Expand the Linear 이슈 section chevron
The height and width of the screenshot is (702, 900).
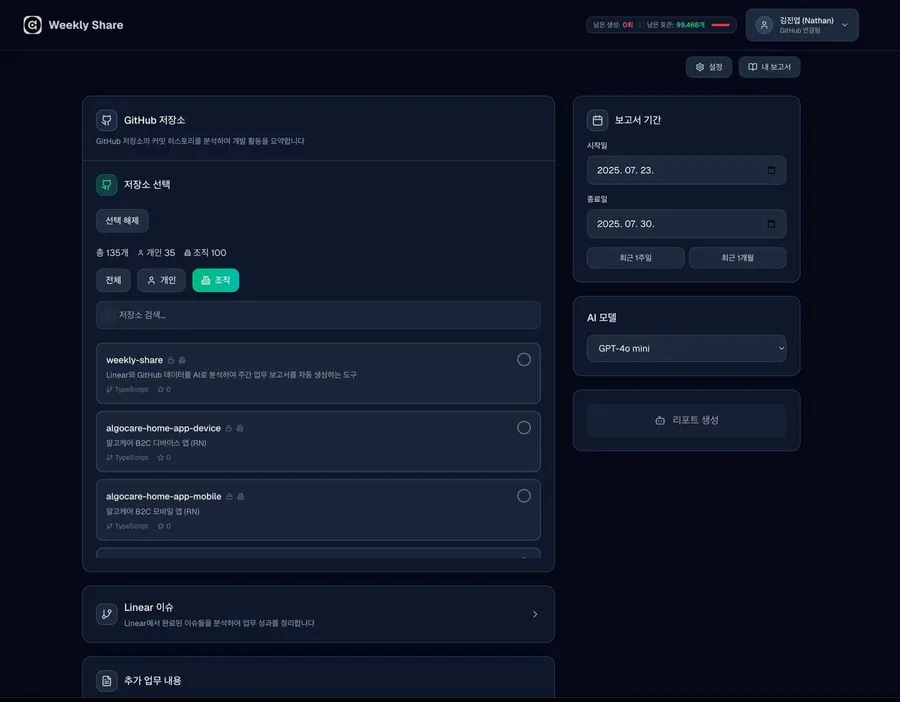click(535, 614)
